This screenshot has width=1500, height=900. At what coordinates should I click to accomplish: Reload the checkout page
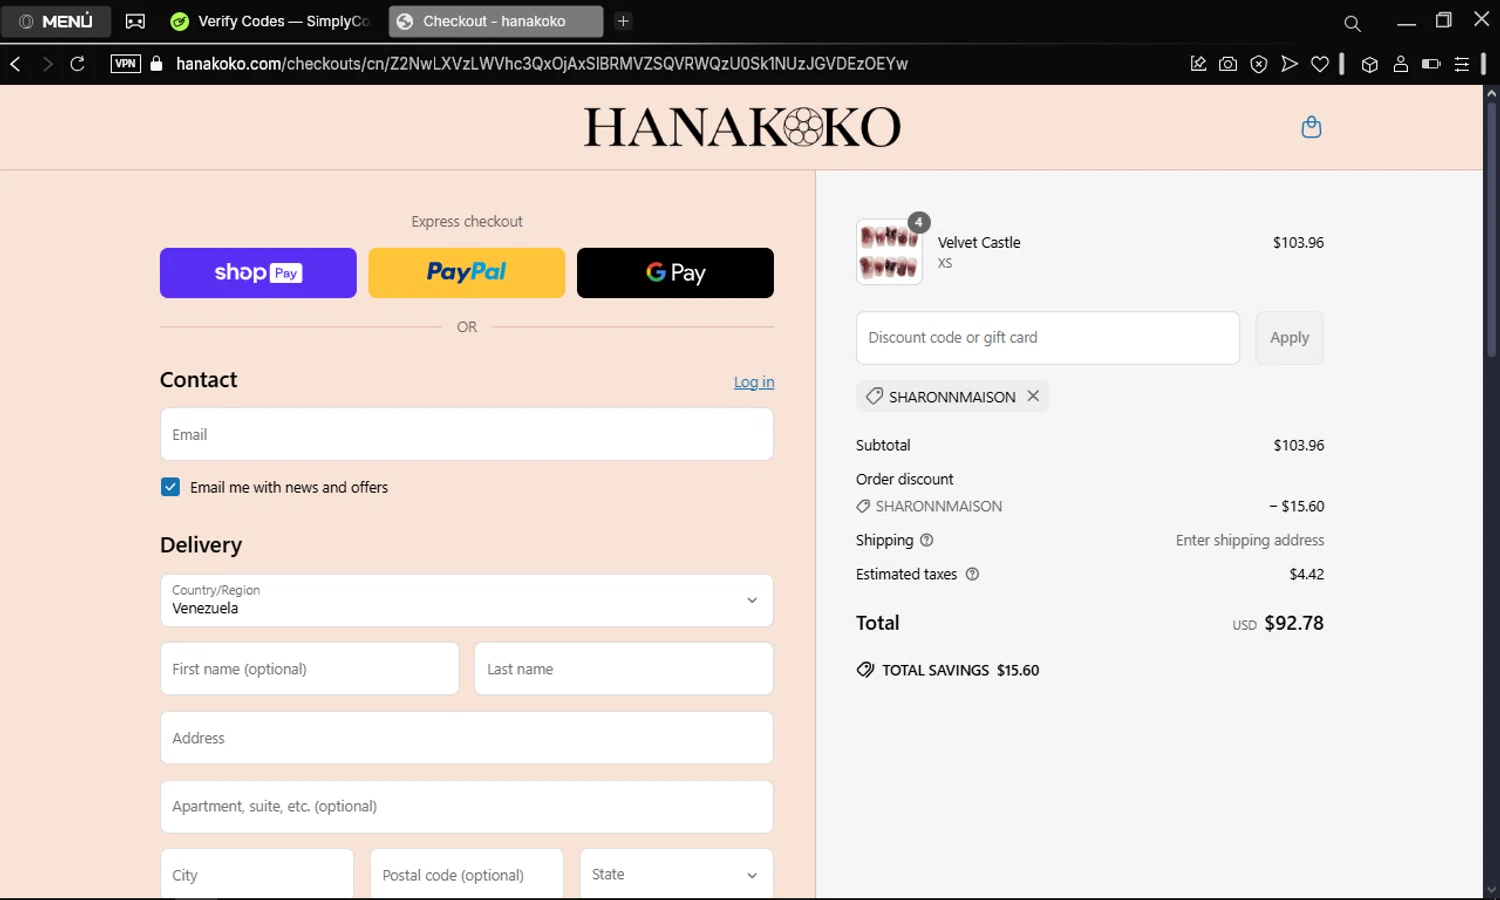(77, 64)
